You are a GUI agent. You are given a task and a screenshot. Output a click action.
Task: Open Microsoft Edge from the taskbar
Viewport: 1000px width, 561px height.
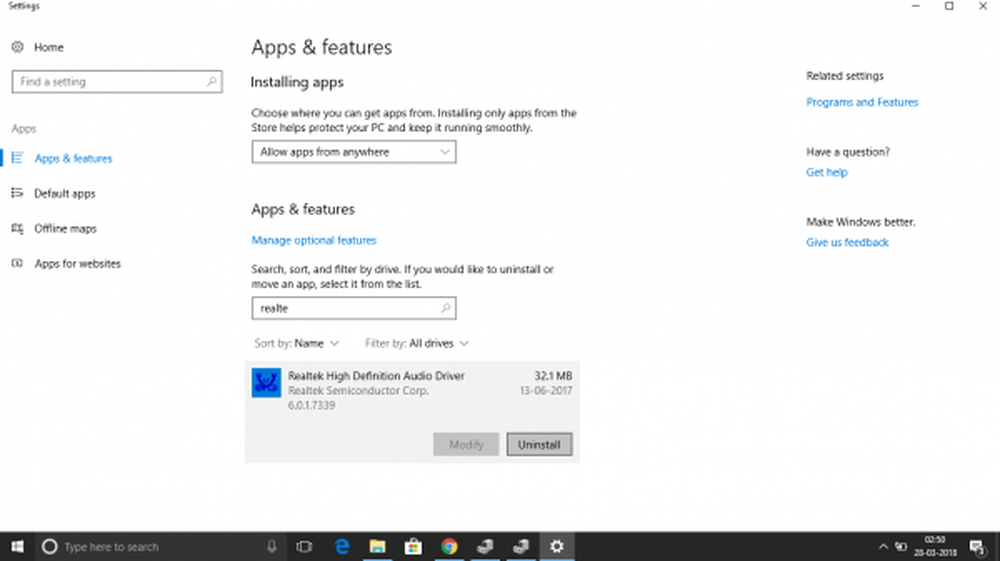pos(342,546)
